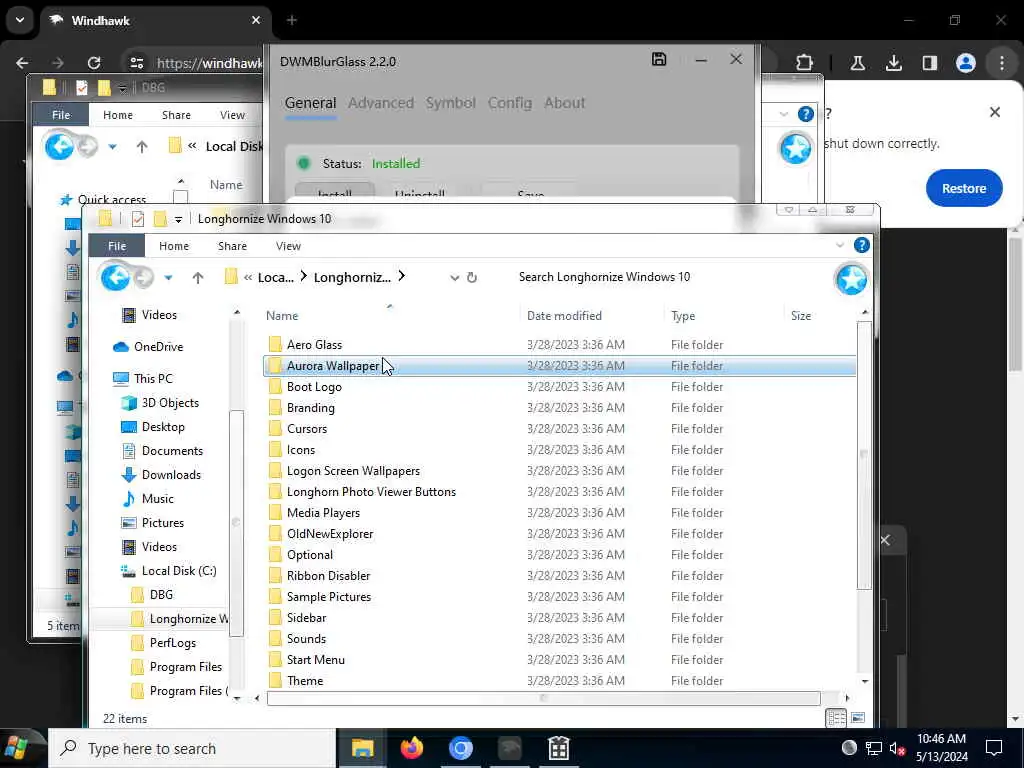The width and height of the screenshot is (1024, 768).
Task: Open Firefox from the taskbar
Action: click(x=411, y=748)
